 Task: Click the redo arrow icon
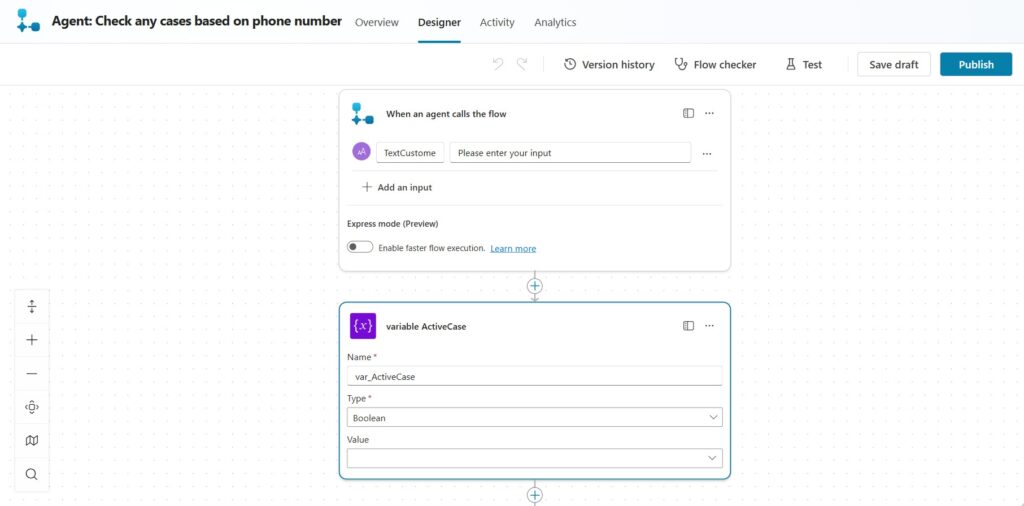pyautogui.click(x=522, y=64)
